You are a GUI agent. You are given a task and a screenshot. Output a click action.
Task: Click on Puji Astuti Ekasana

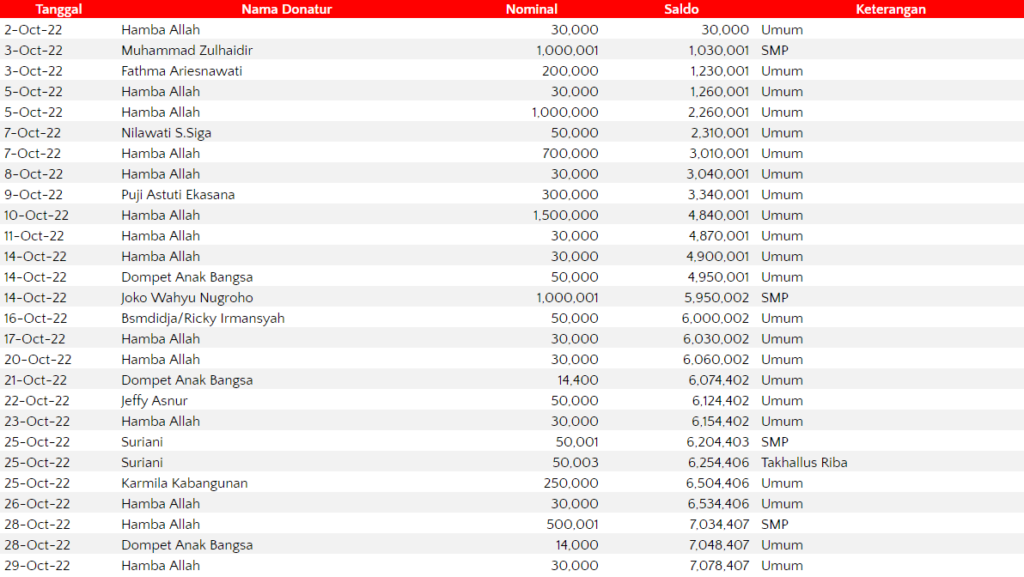pyautogui.click(x=178, y=195)
